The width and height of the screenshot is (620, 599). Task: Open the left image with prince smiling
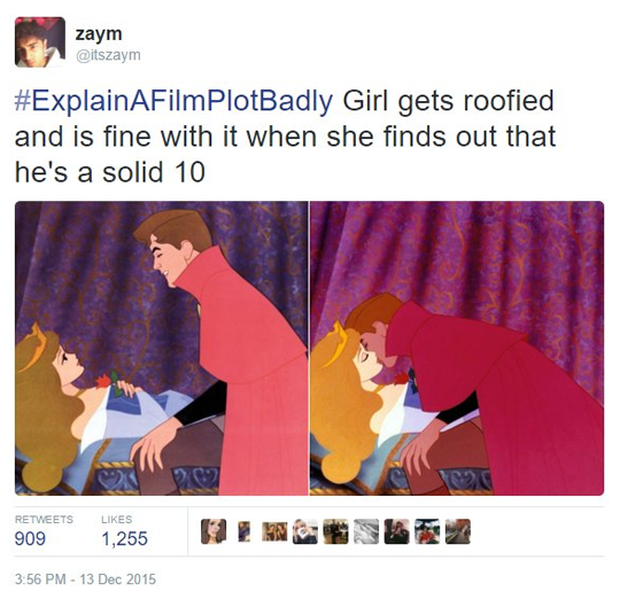[x=161, y=348]
